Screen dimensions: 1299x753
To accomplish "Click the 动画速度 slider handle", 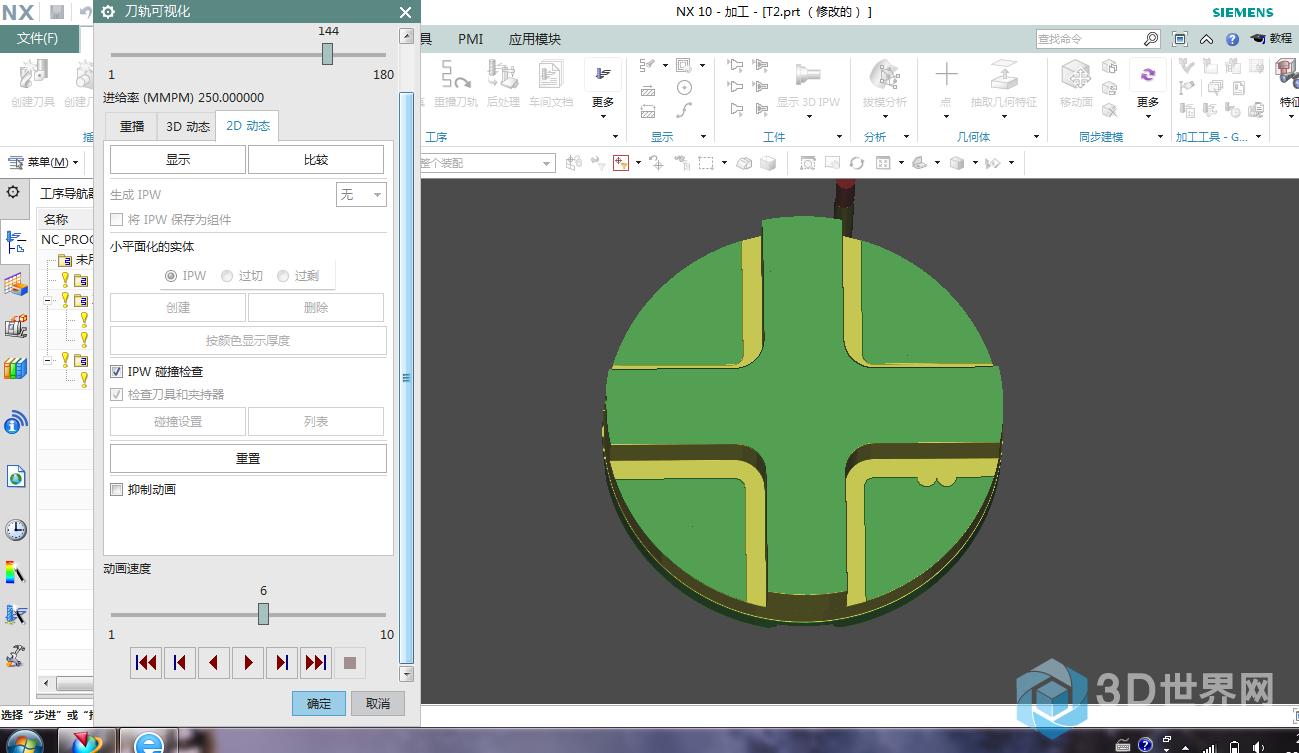I will [263, 614].
